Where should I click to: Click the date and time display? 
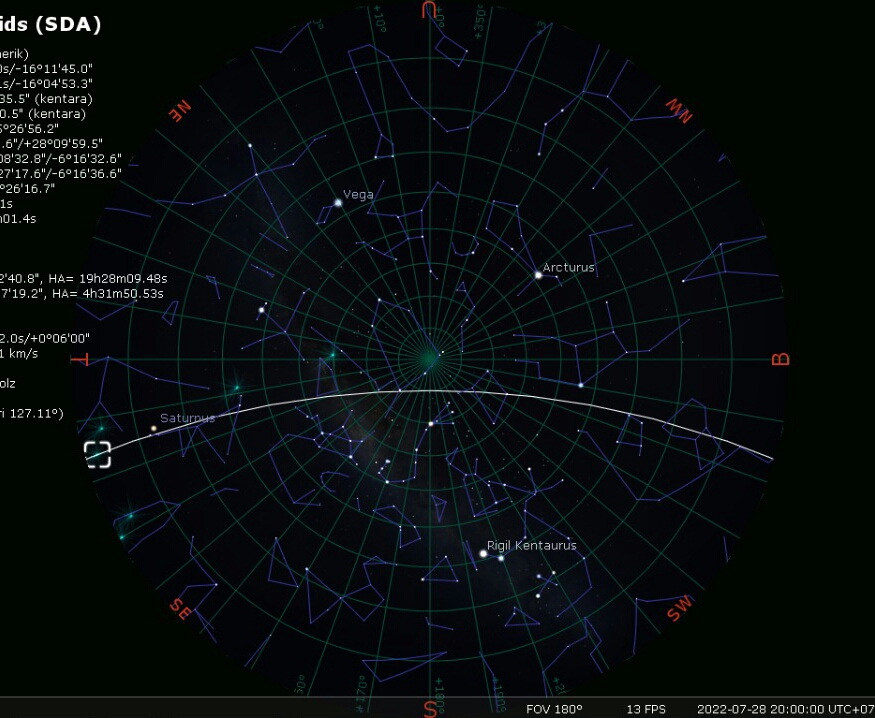point(785,709)
